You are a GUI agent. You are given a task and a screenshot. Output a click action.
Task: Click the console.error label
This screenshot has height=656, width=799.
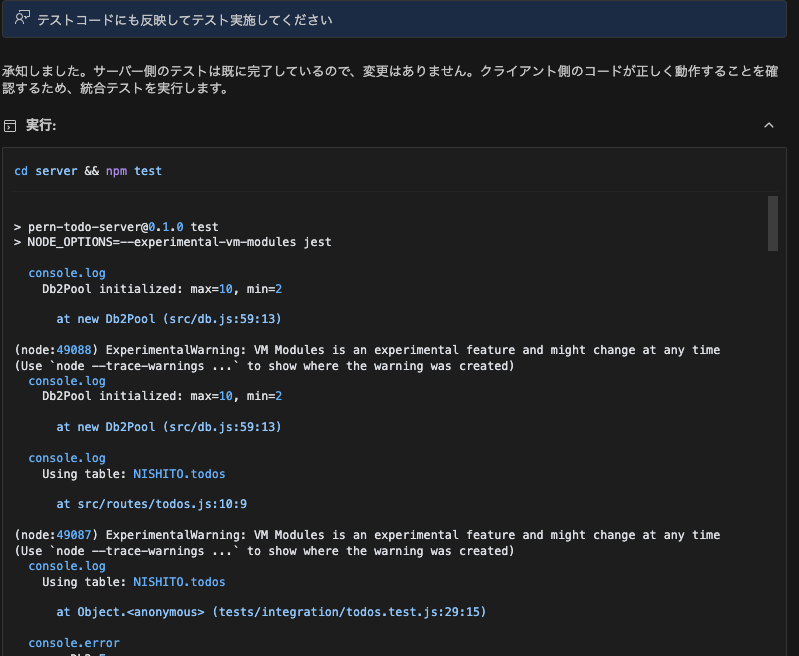(x=74, y=643)
